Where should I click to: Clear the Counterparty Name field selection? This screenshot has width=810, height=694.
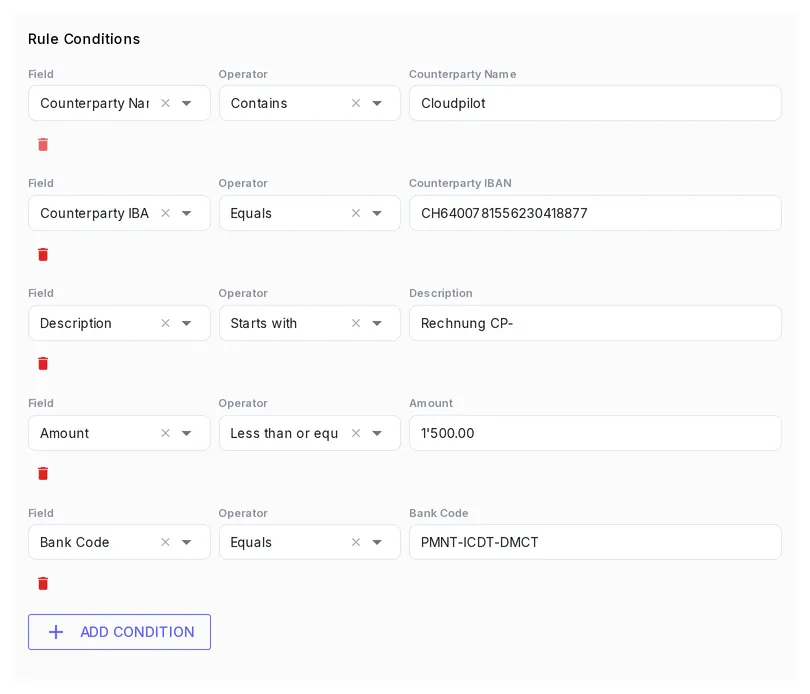click(165, 103)
